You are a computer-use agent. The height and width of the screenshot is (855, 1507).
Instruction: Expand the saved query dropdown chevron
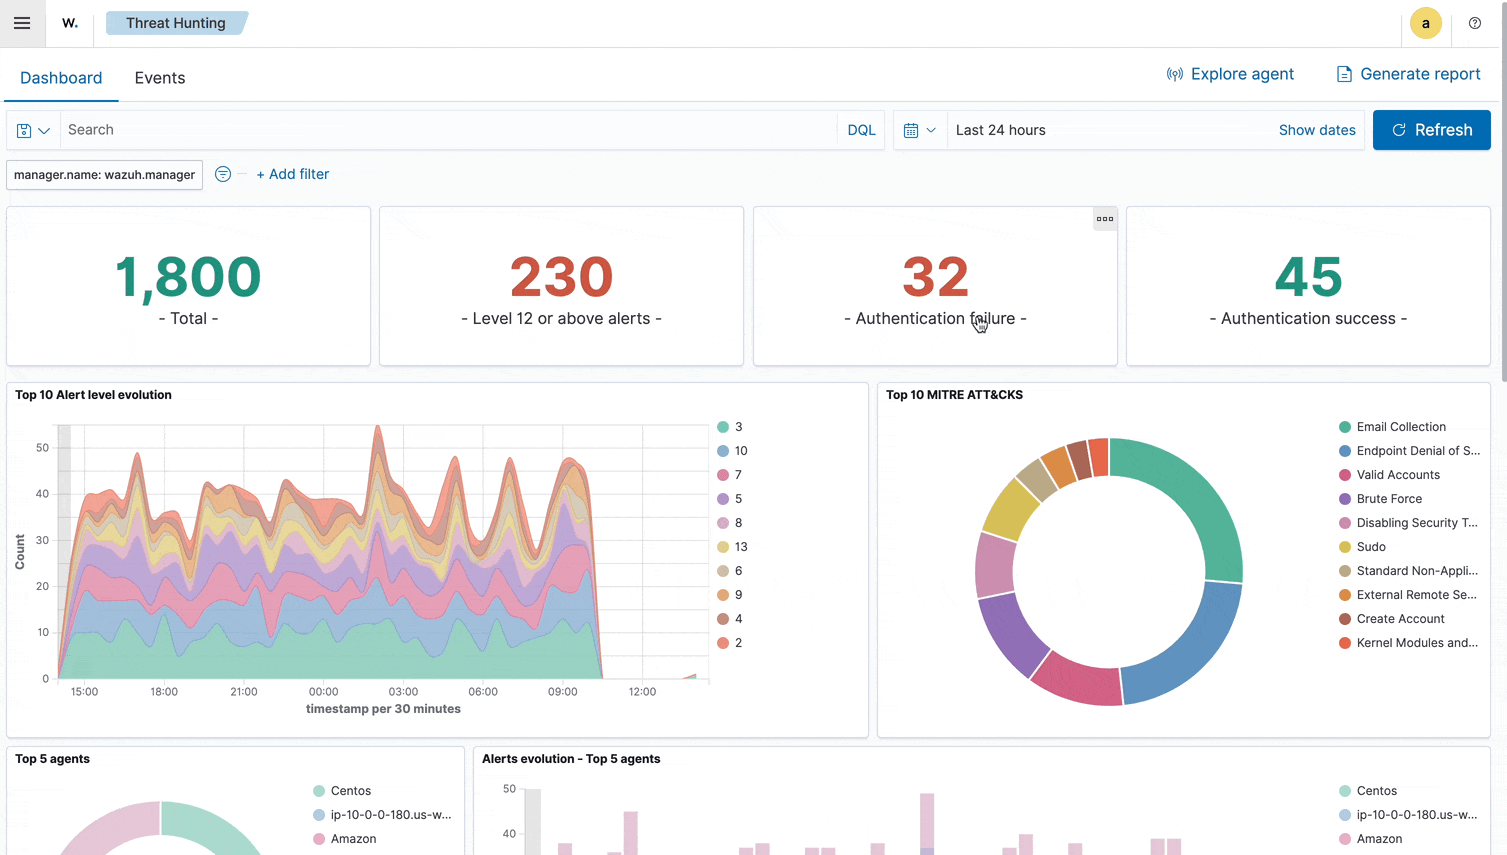coord(43,130)
